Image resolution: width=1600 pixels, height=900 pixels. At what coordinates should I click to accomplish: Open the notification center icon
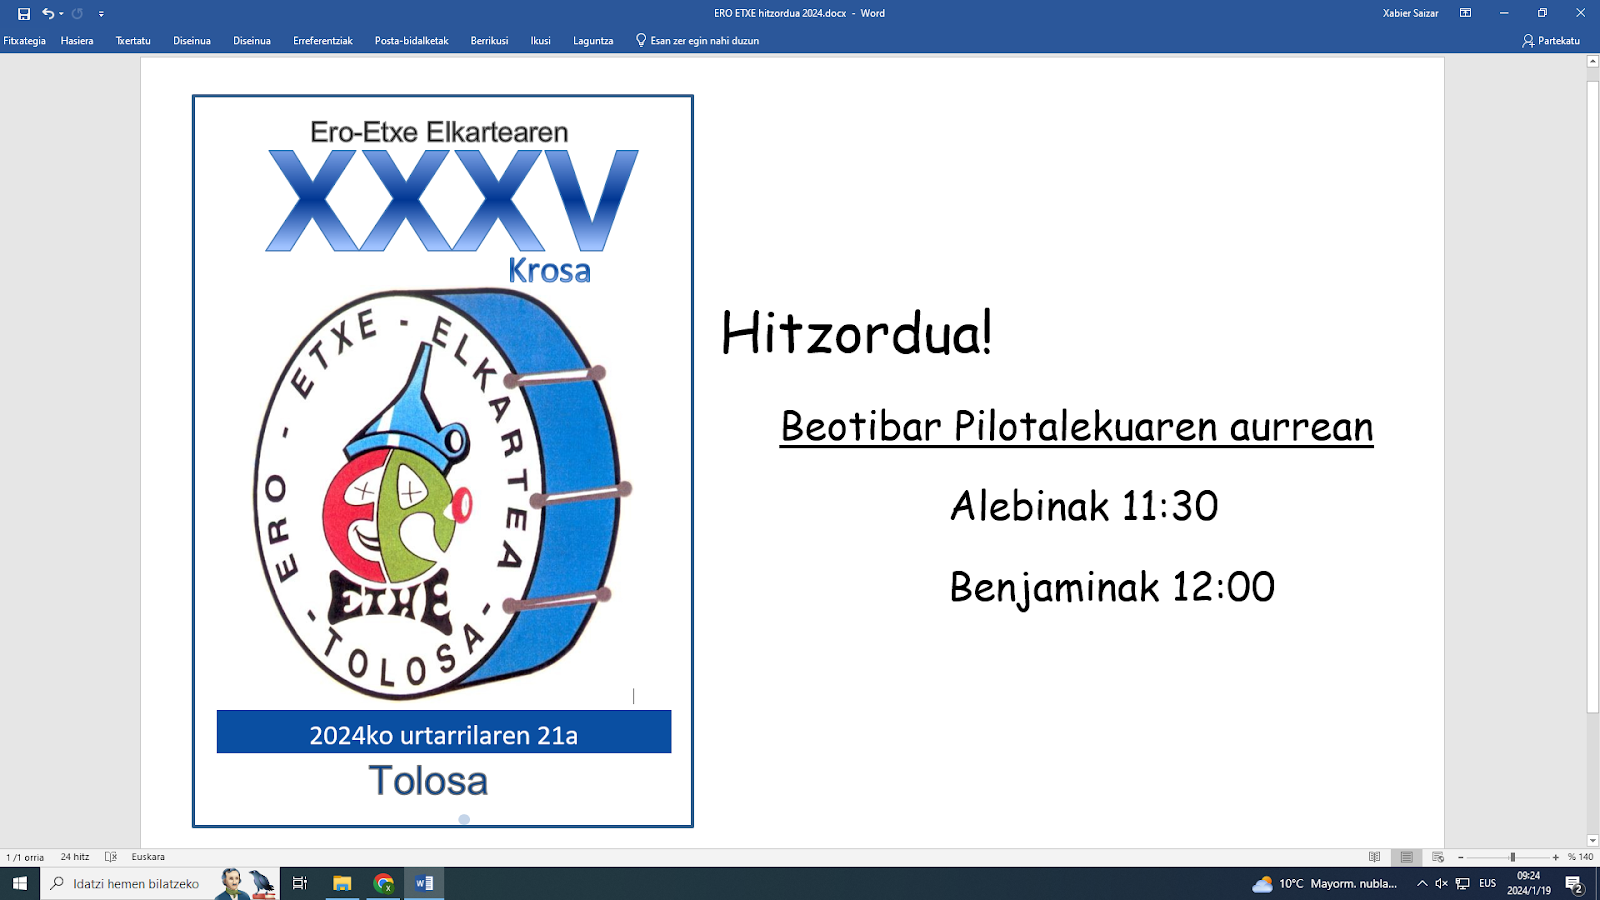(1574, 884)
